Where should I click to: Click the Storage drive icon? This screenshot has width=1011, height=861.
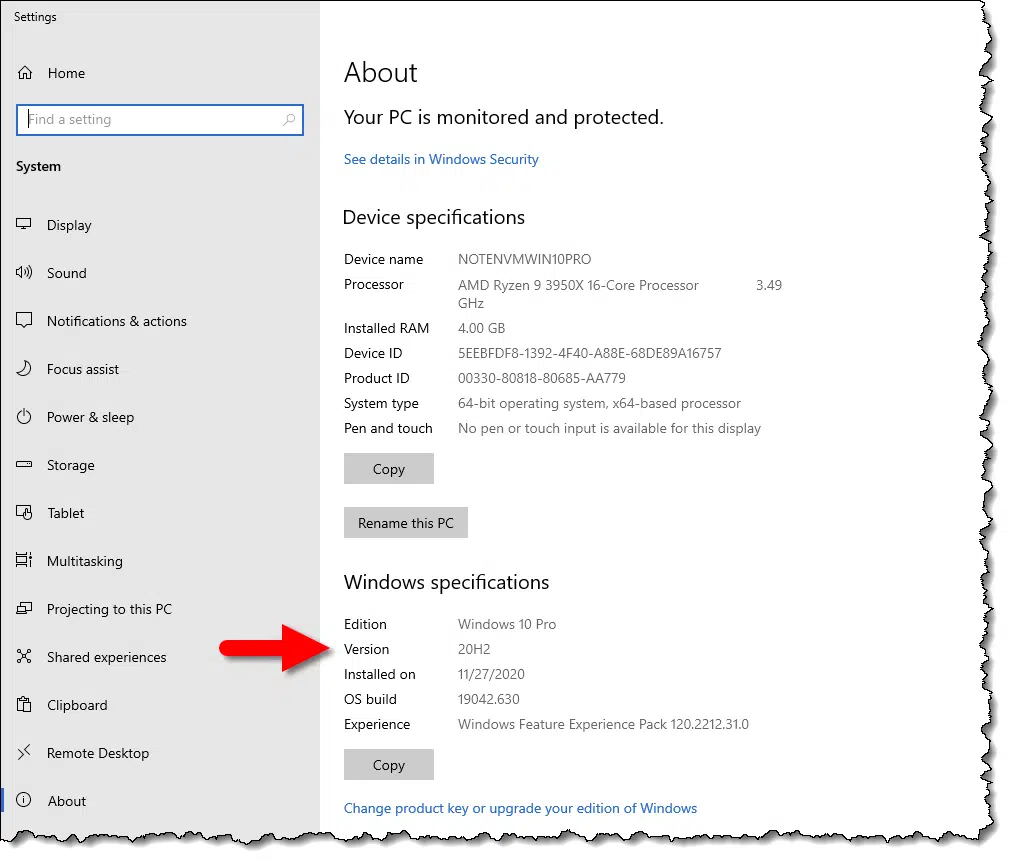pyautogui.click(x=24, y=464)
